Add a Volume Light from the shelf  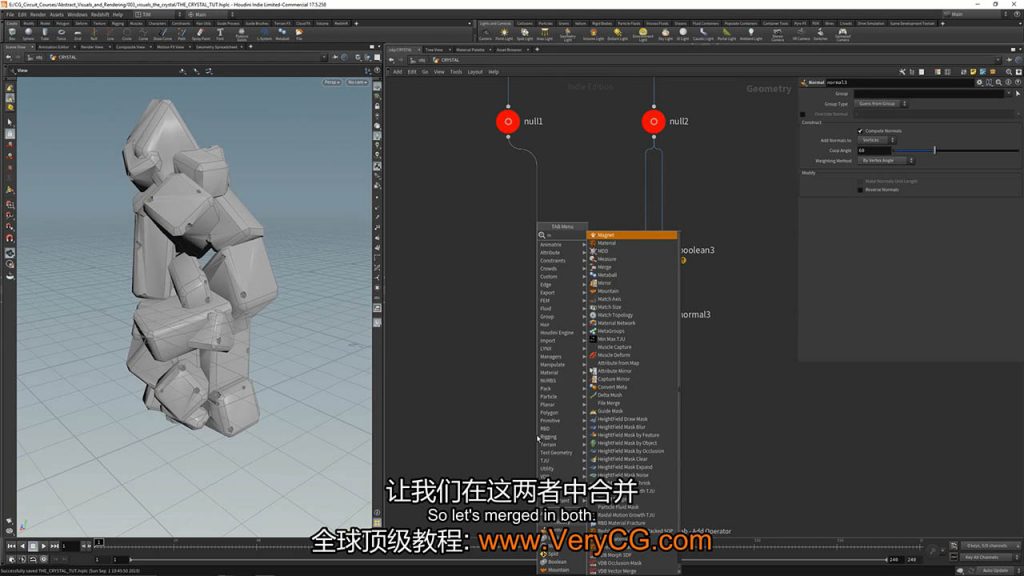(x=593, y=34)
